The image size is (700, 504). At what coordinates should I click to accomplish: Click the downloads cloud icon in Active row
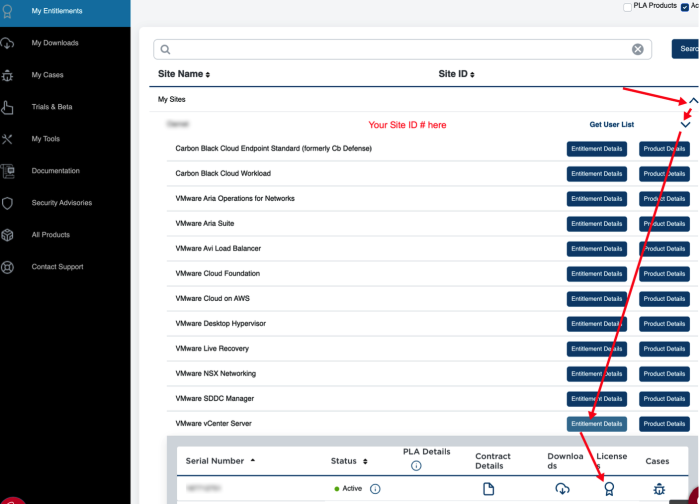(562, 489)
